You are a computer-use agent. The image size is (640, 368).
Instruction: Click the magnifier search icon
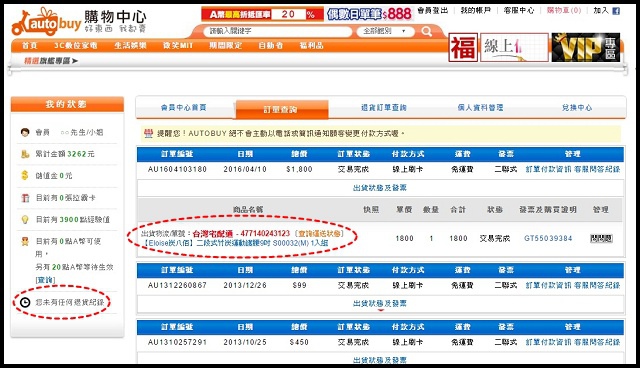pyautogui.click(x=427, y=31)
